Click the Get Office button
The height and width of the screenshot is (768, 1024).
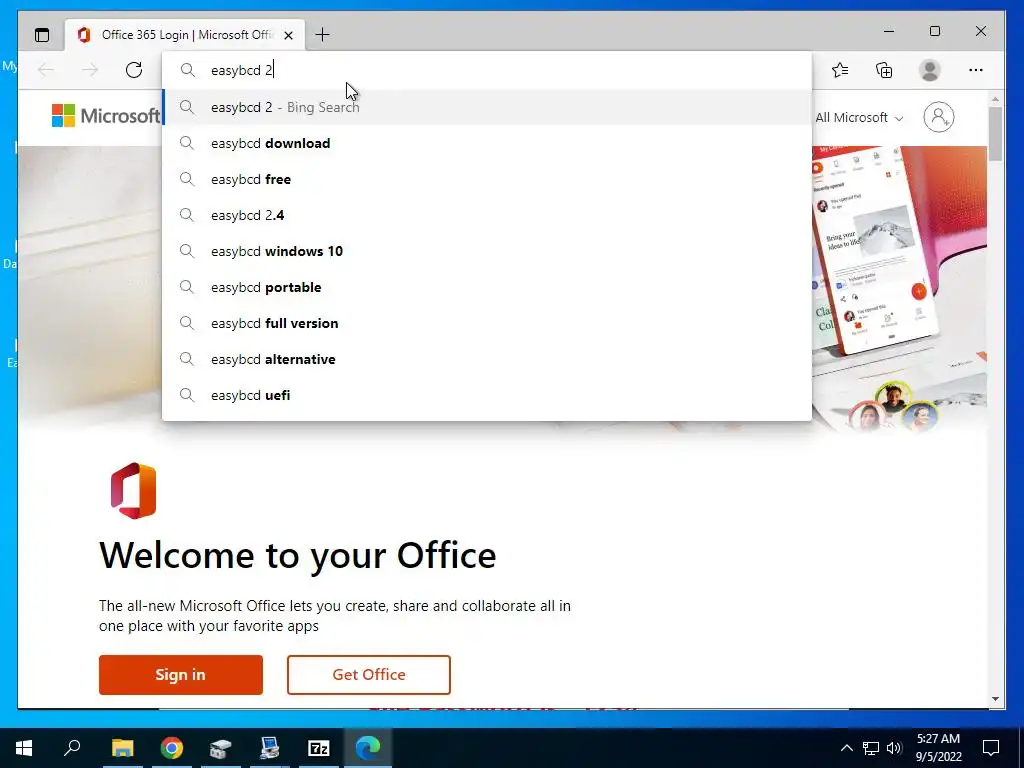click(x=369, y=675)
